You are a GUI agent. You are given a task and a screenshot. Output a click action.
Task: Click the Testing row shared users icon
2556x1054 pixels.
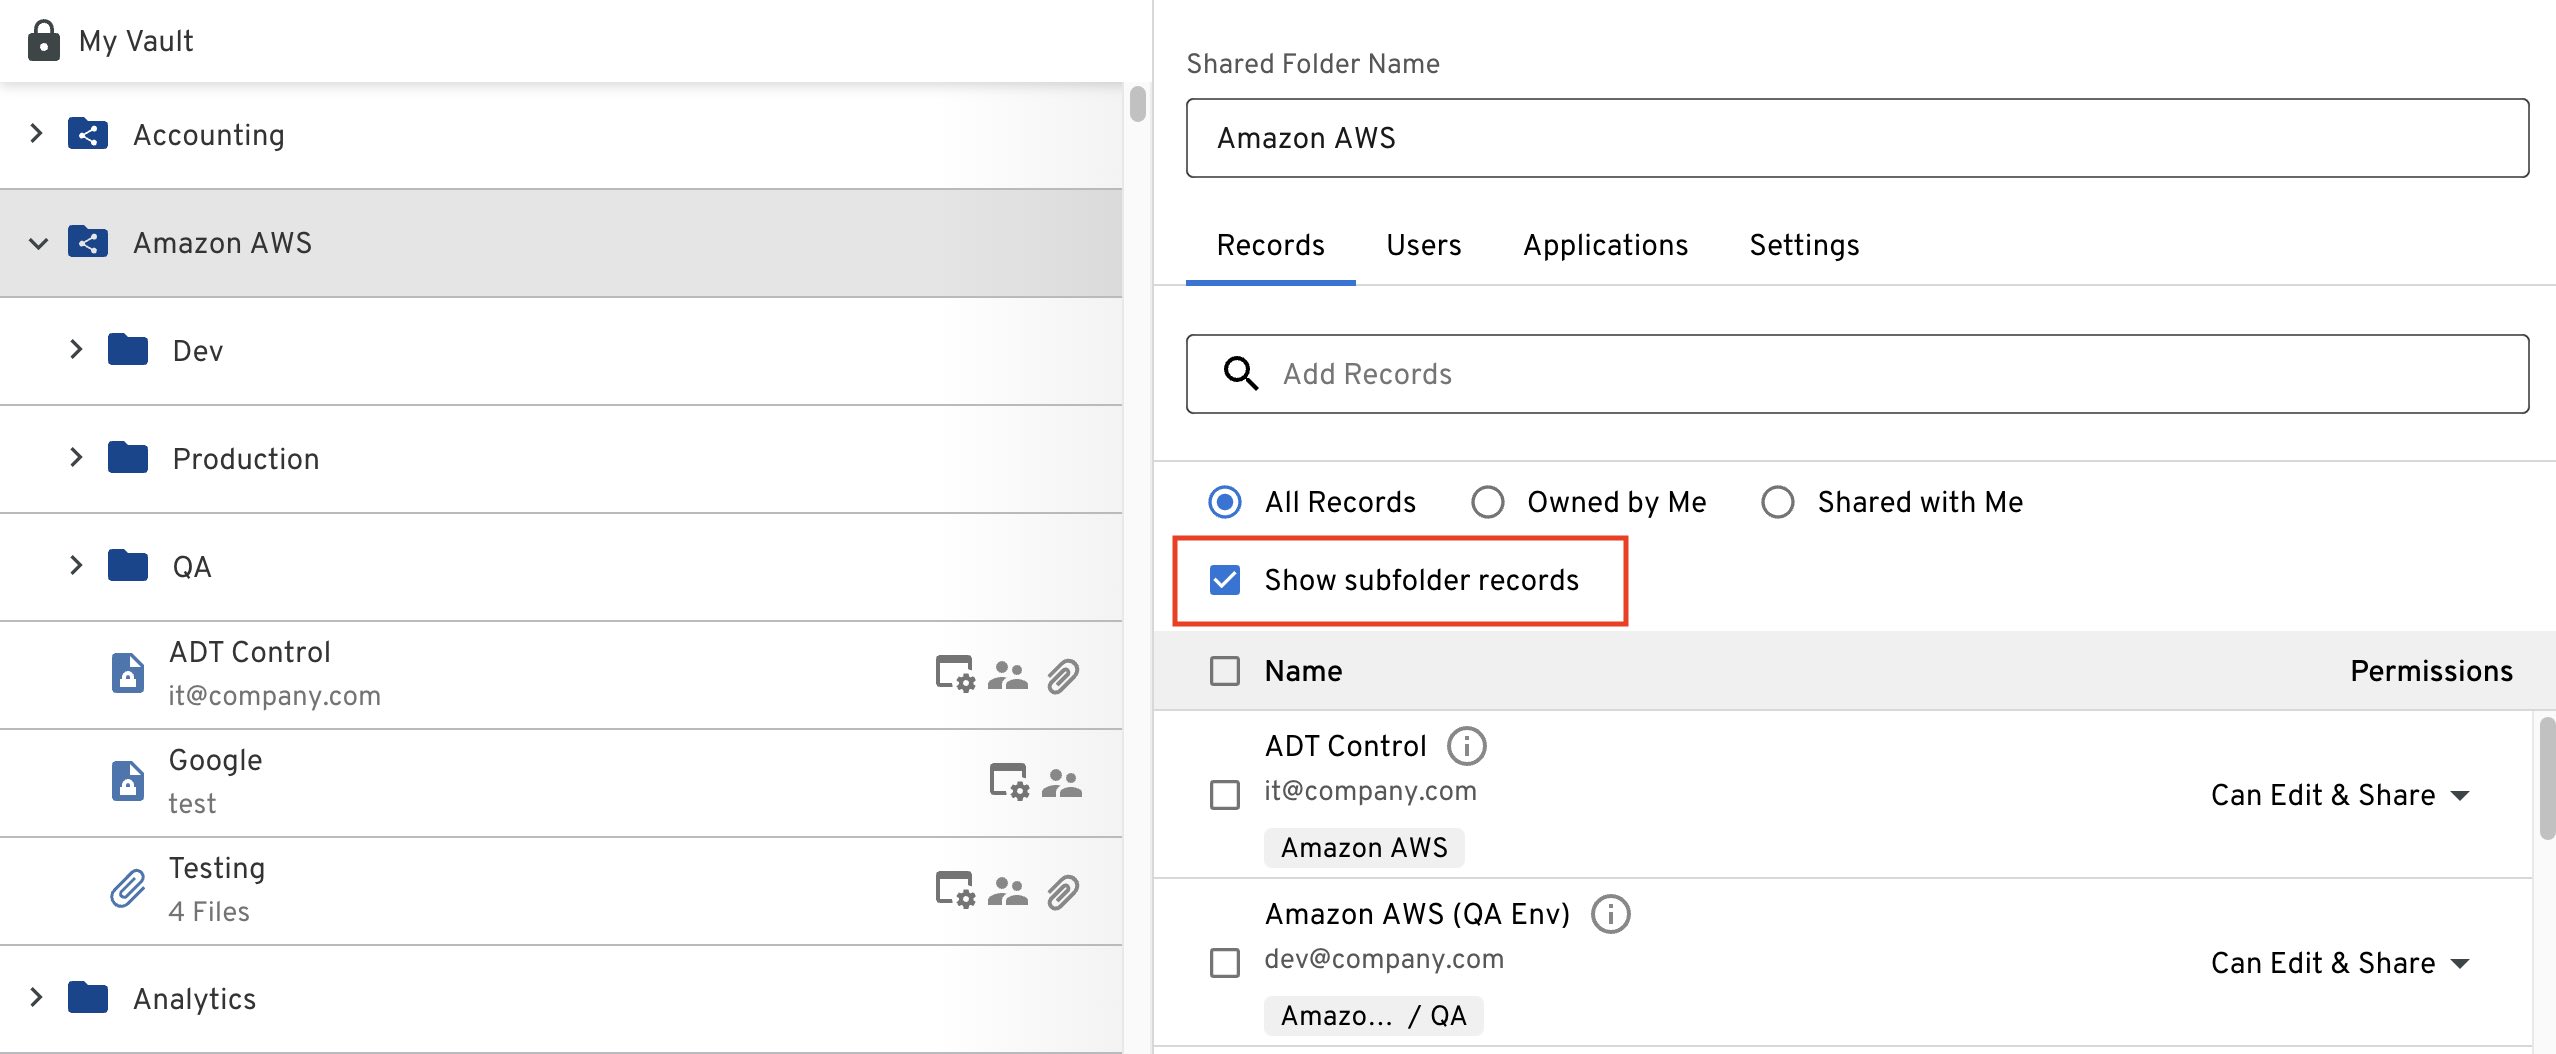(1008, 892)
